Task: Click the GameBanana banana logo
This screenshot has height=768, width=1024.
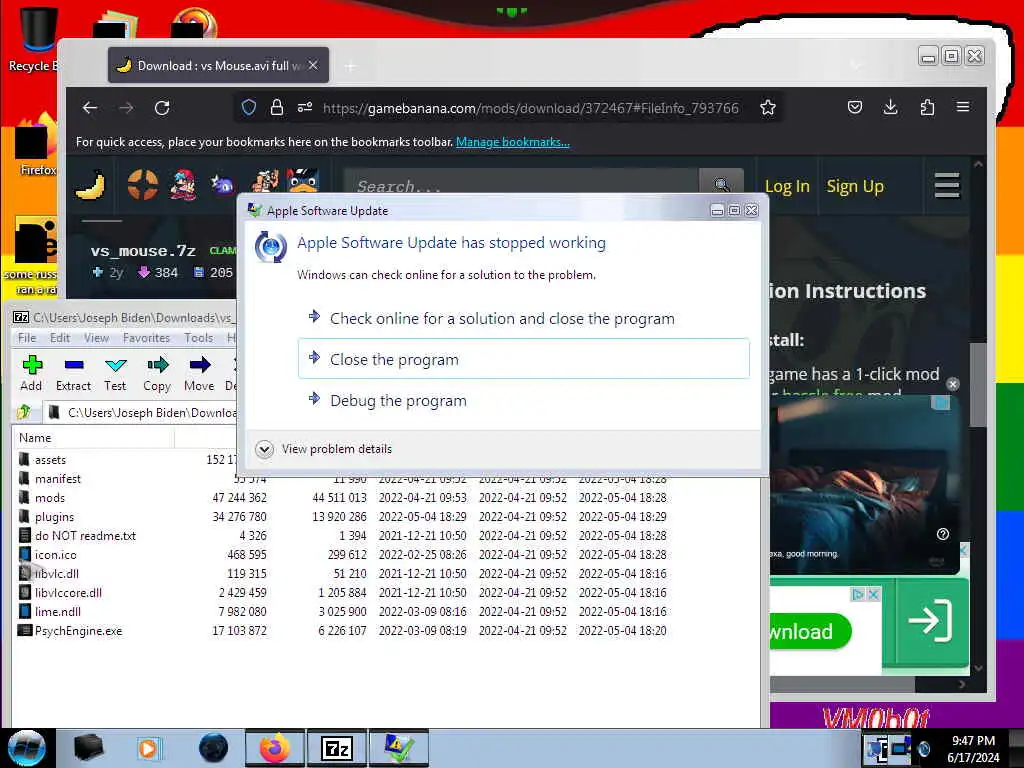Action: [x=91, y=185]
